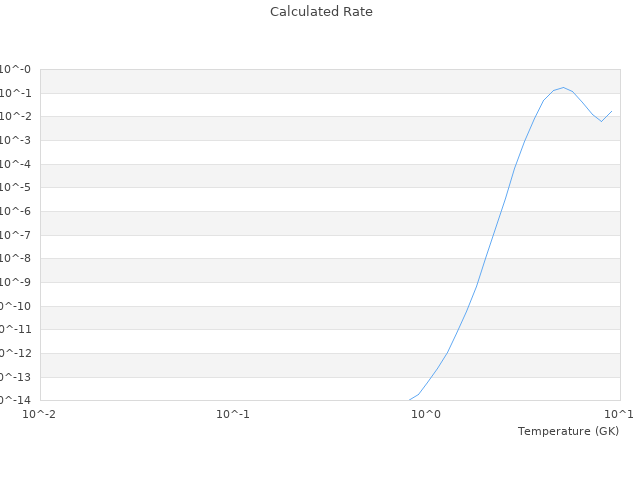The height and width of the screenshot is (480, 640).
Task: Click the dip near the curve's right end
Action: point(601,121)
